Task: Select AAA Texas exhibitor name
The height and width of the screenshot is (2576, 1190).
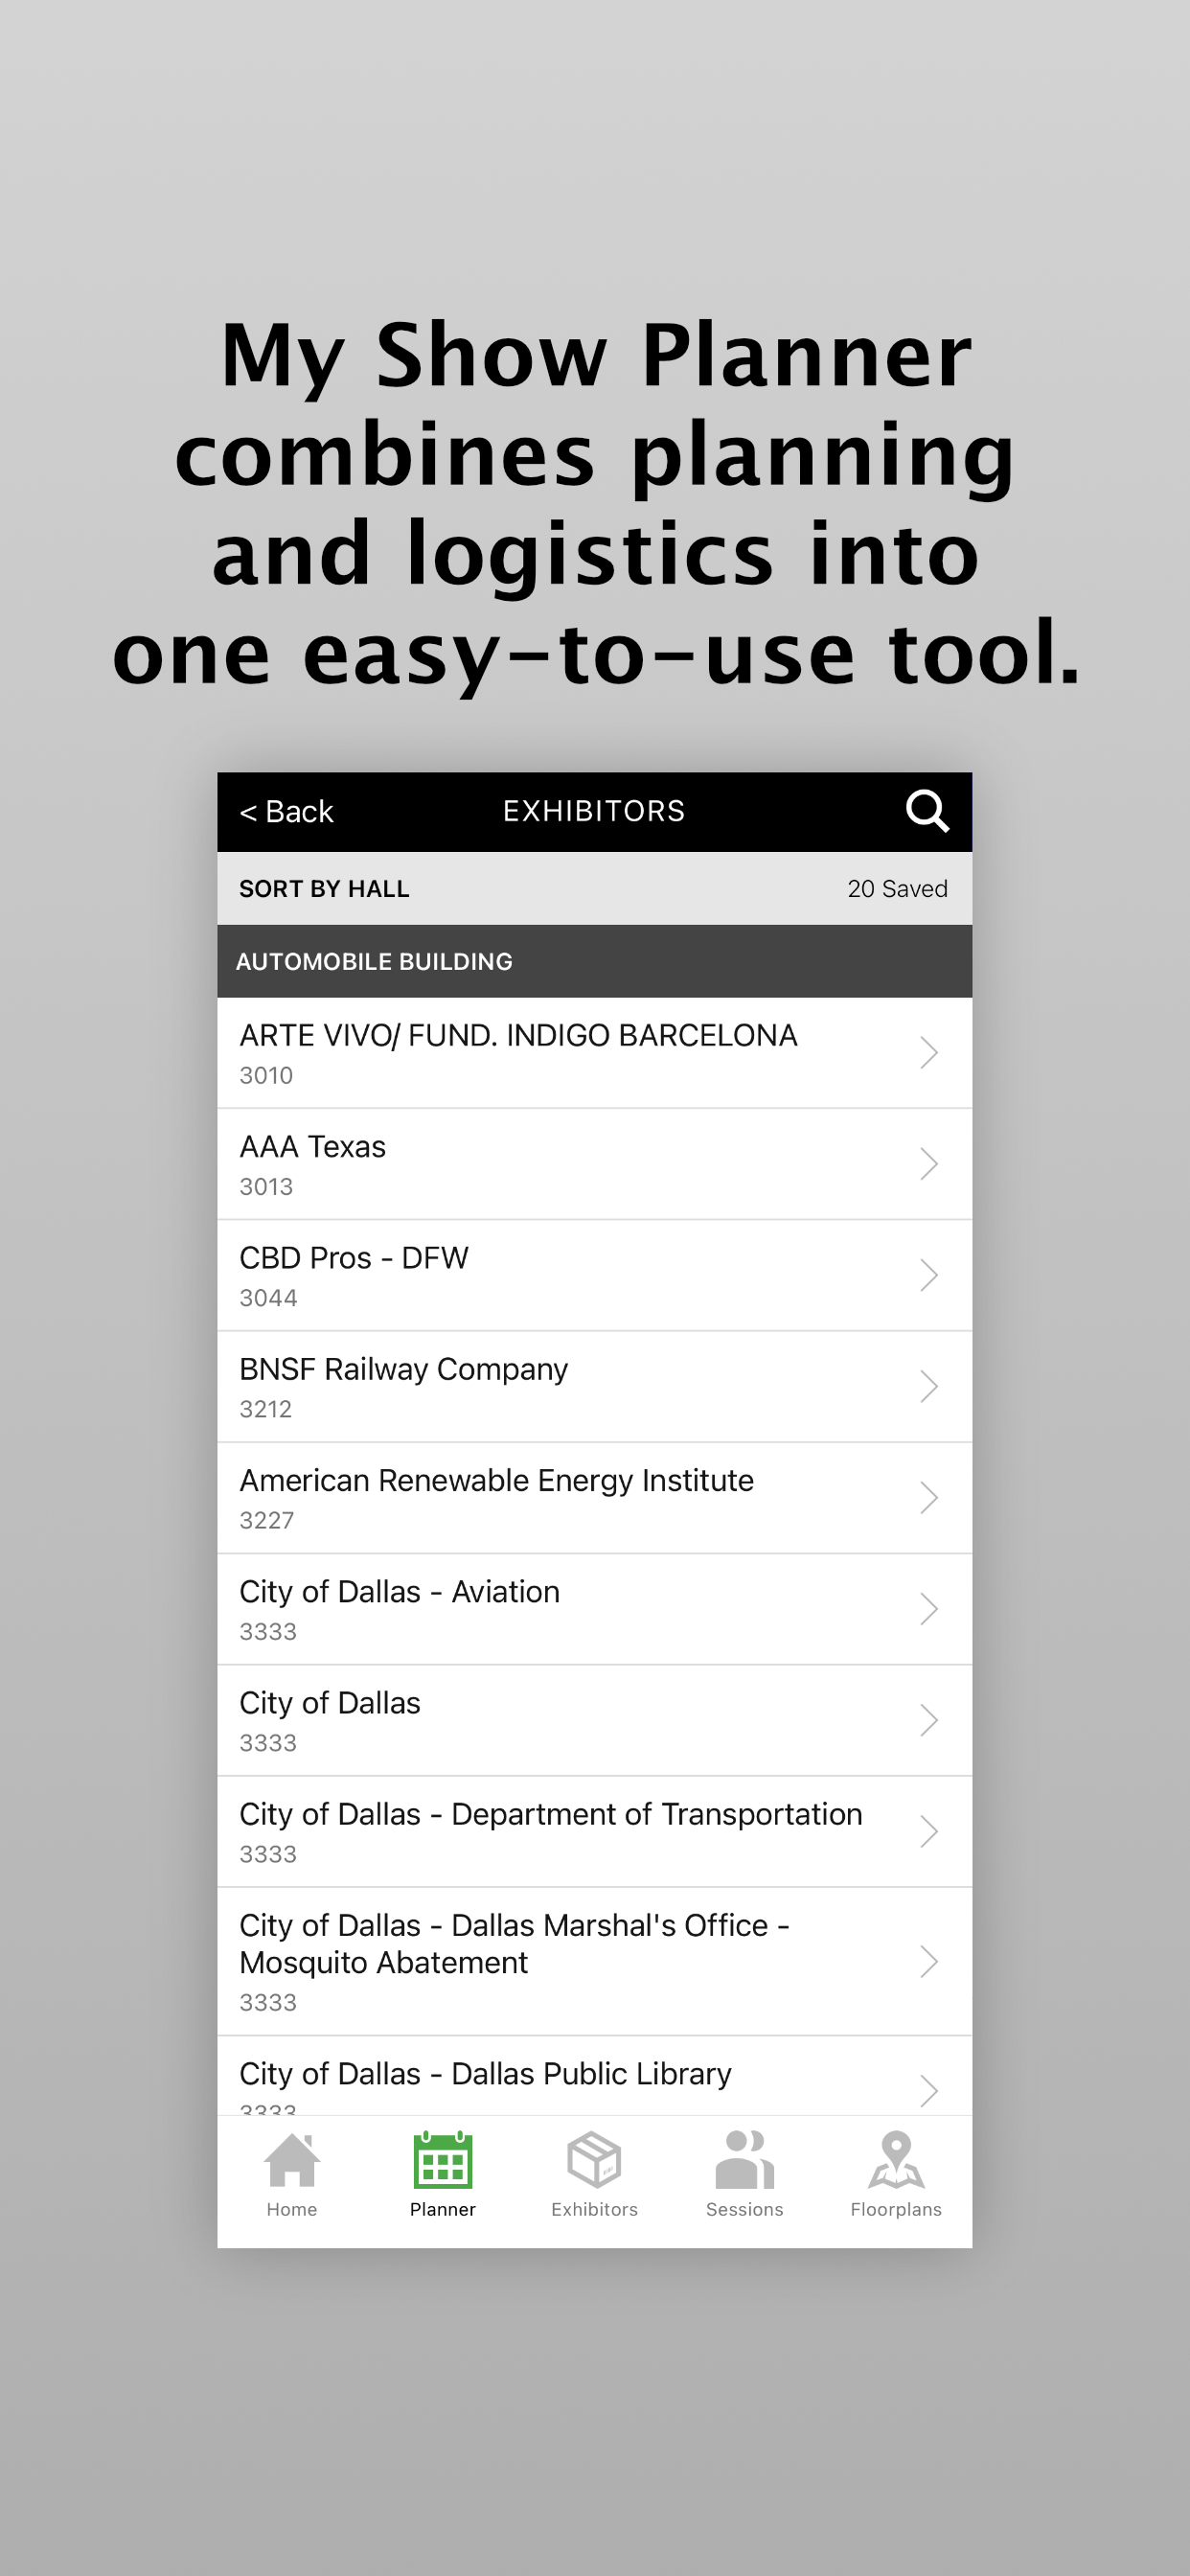Action: 312,1146
